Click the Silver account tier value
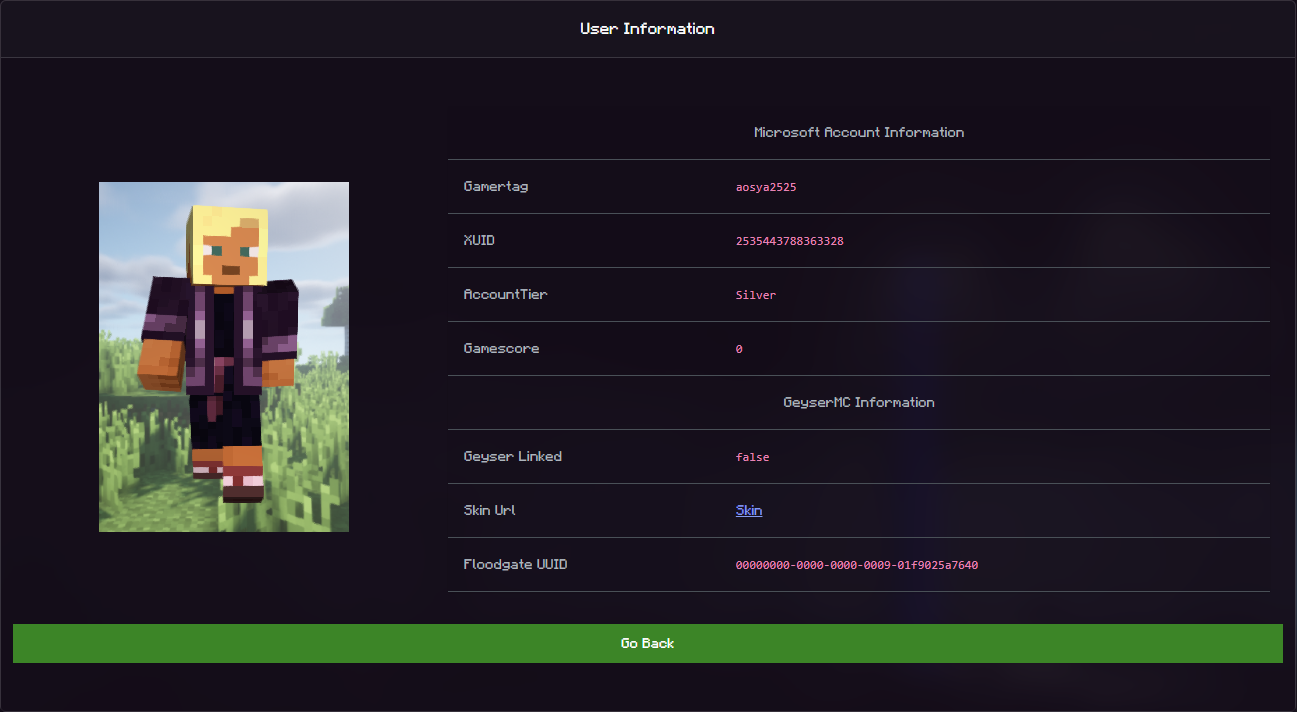1297x712 pixels. (x=756, y=295)
